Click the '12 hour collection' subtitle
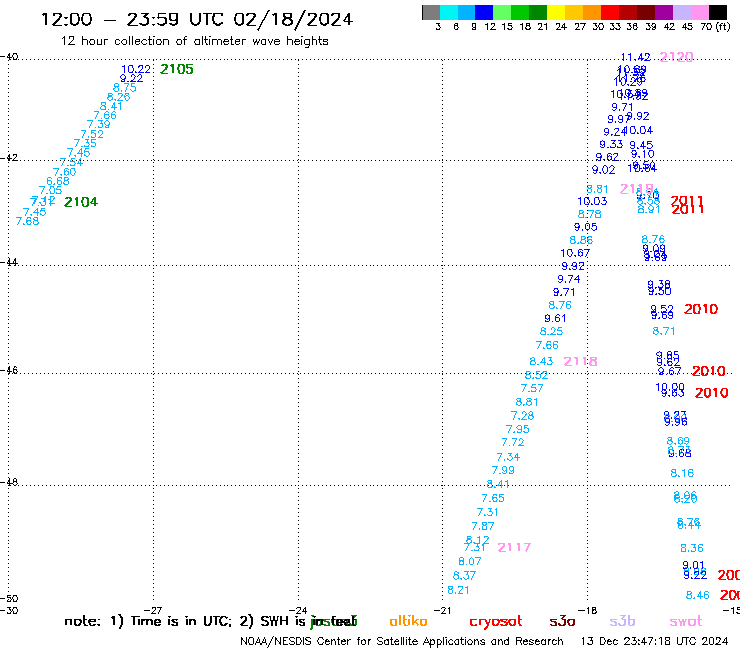This screenshot has width=740, height=650. click(194, 42)
